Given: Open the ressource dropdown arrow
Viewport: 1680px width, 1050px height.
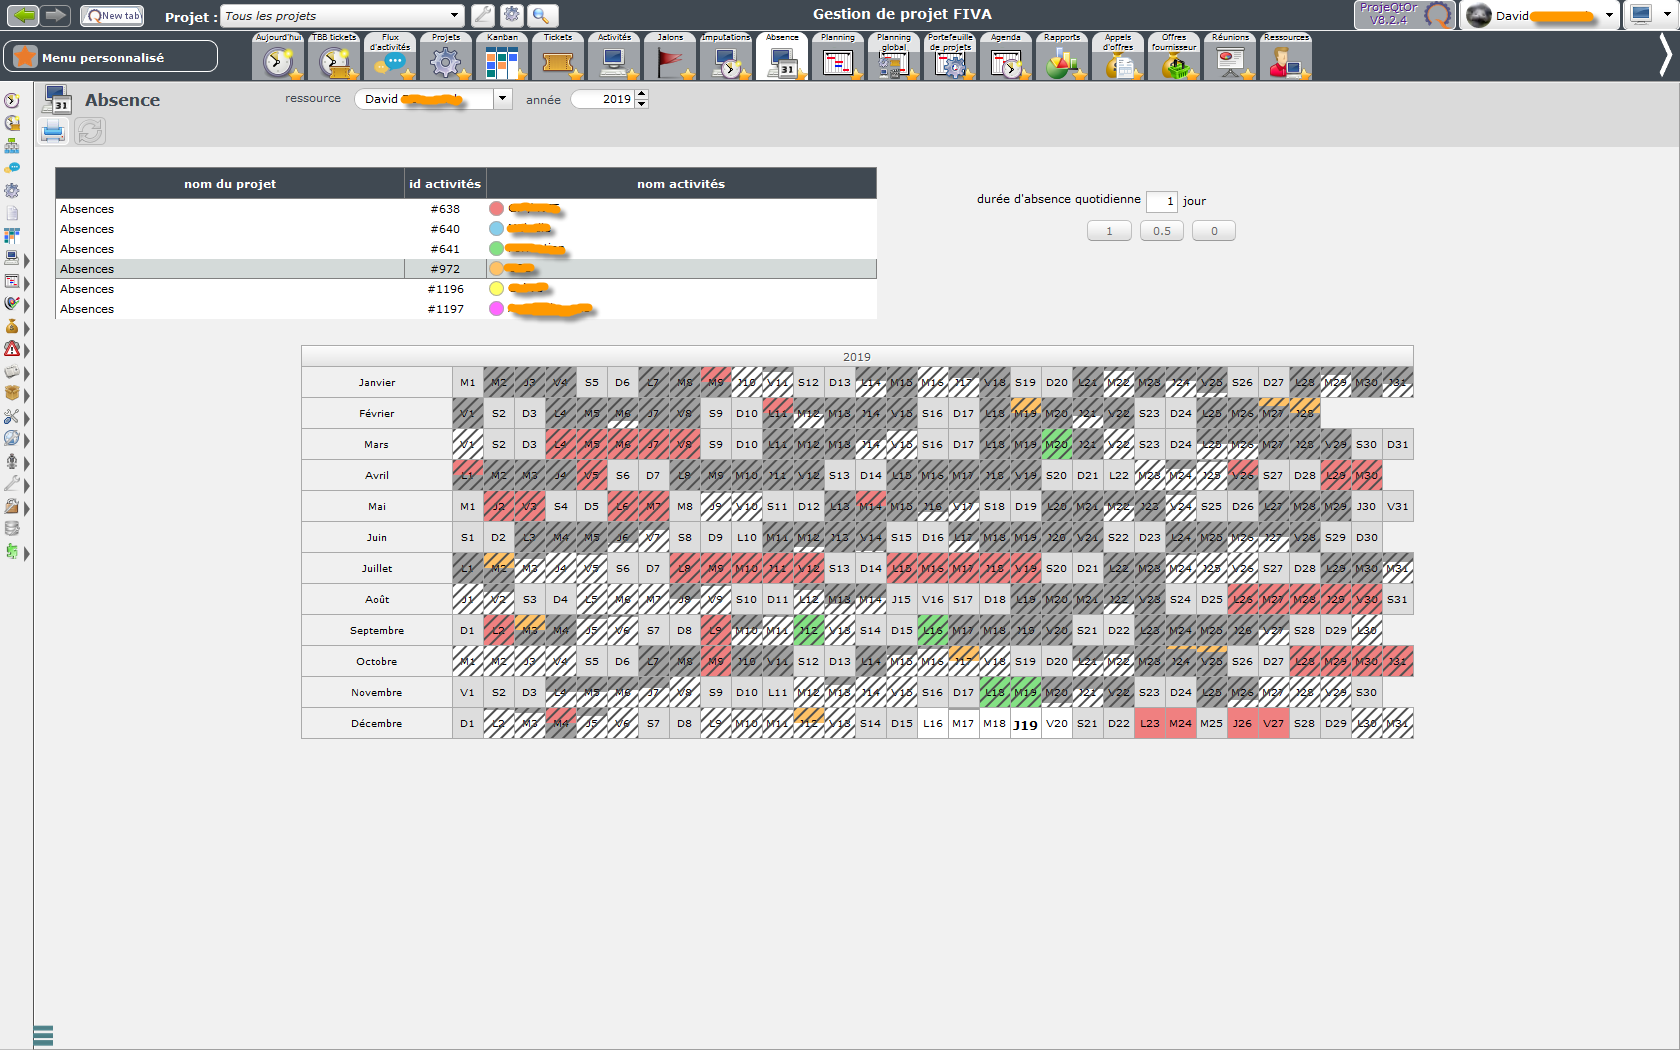Looking at the screenshot, I should click(502, 99).
